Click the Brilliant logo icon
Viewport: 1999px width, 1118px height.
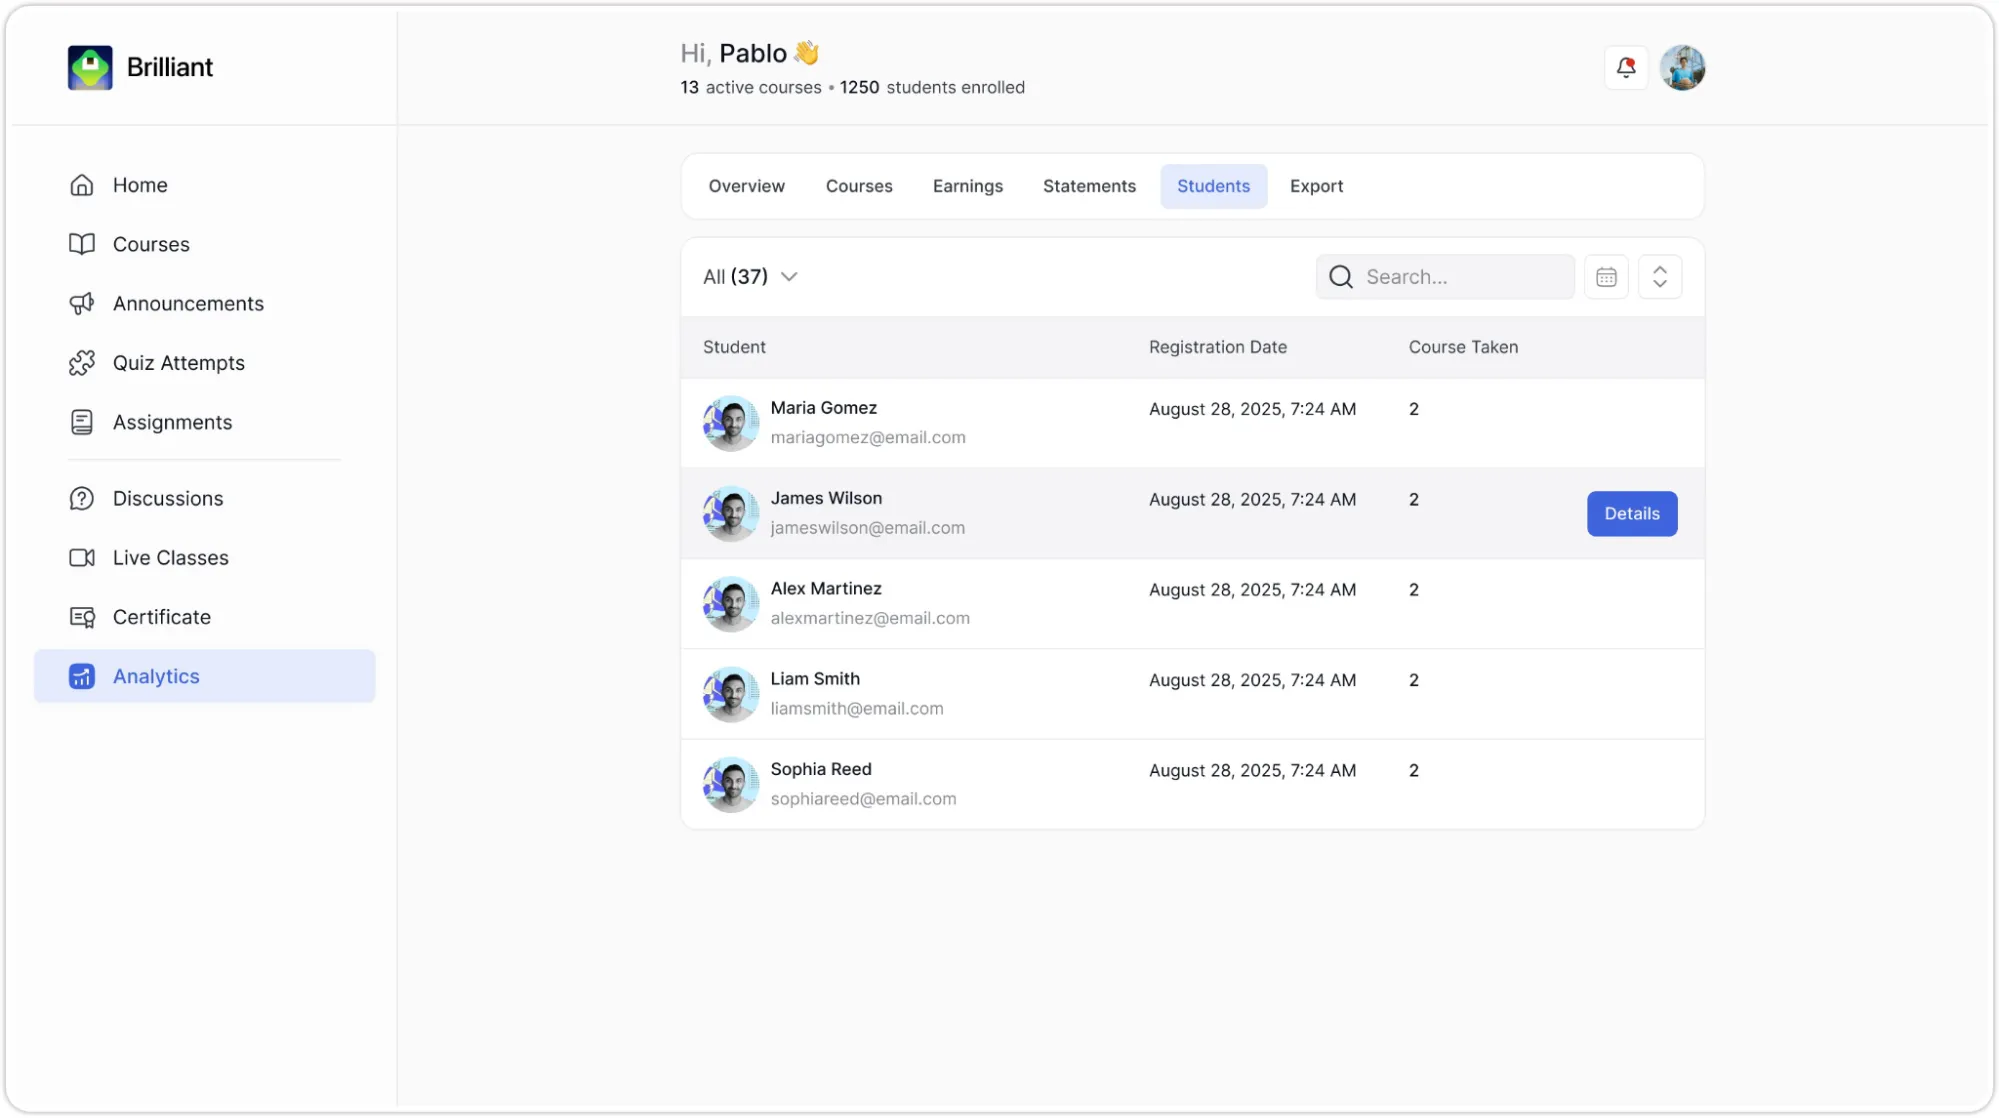point(90,68)
